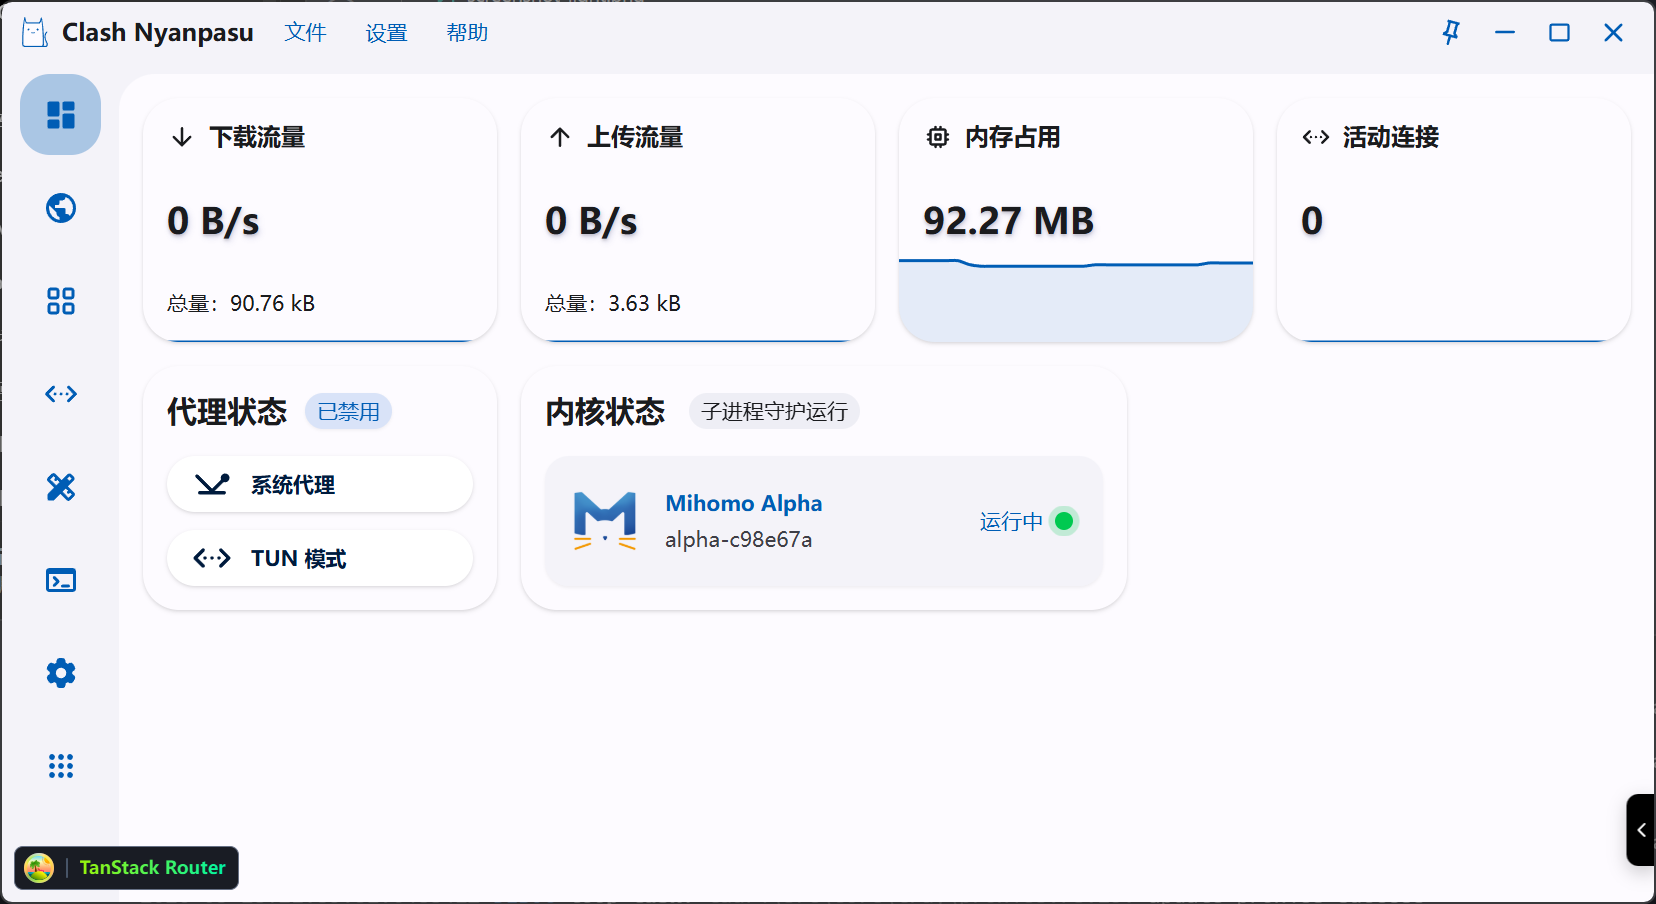Viewport: 1656px width, 904px height.
Task: Click the alpha-c98e67a version text
Action: click(739, 540)
